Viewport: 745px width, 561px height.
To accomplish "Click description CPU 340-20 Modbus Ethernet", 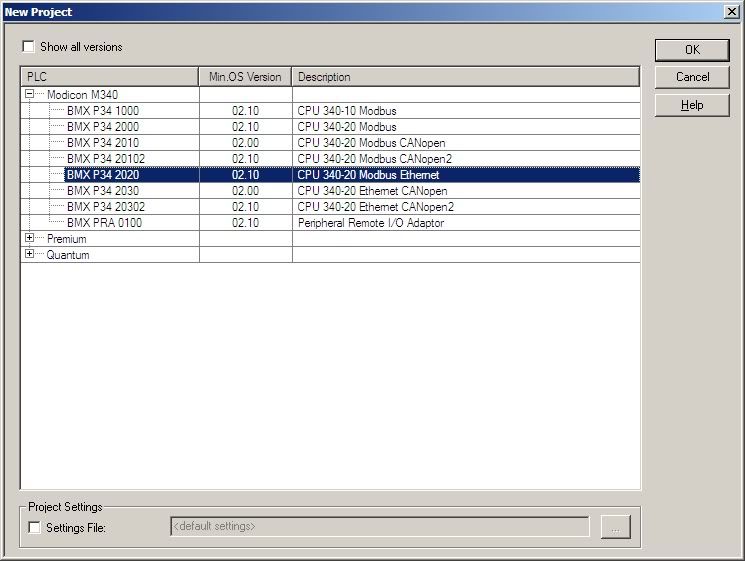I will tap(368, 175).
